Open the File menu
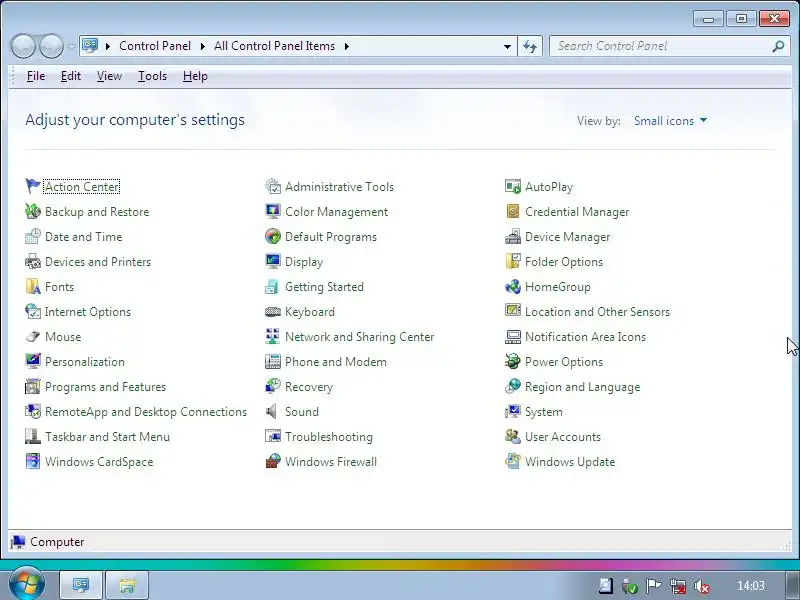The image size is (800, 600). 36,76
